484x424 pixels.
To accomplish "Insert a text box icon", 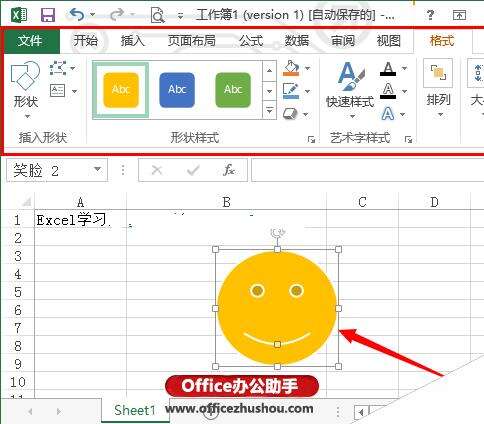I will click(58, 90).
